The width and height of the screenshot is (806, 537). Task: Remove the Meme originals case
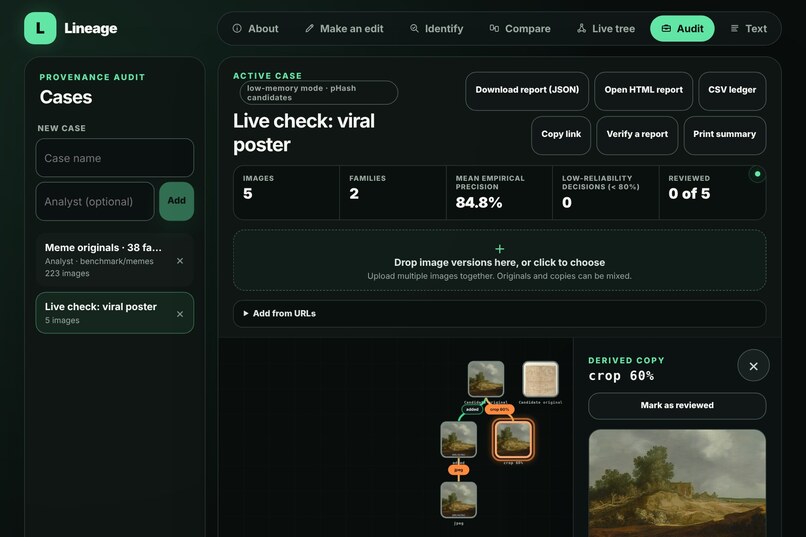(180, 261)
